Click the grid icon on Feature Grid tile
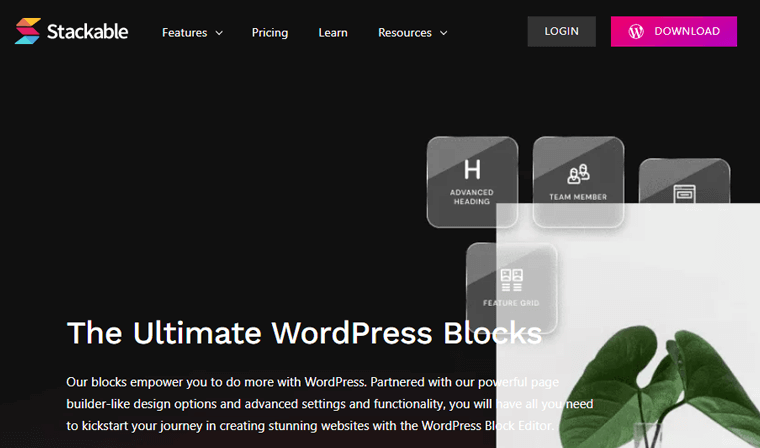 pyautogui.click(x=511, y=280)
